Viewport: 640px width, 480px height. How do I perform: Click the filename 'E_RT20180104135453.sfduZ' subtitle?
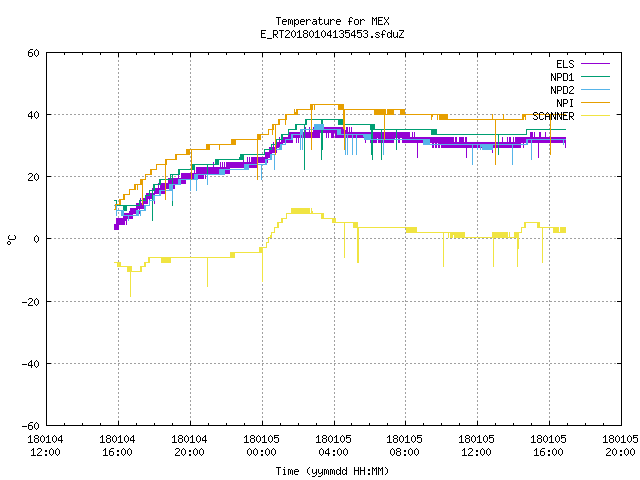coord(332,34)
